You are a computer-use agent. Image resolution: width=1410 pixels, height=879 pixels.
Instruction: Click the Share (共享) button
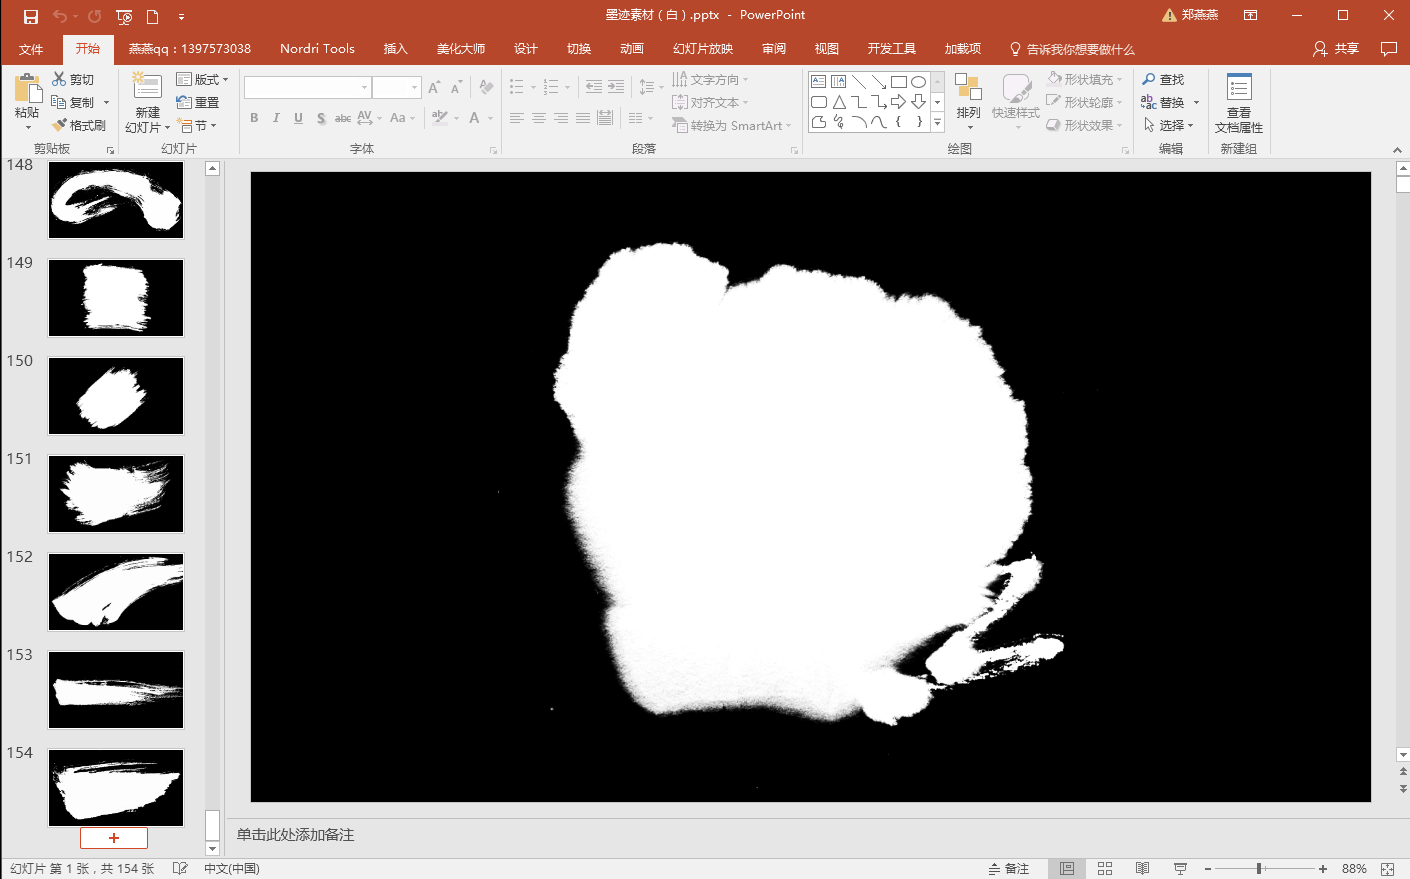pyautogui.click(x=1336, y=48)
